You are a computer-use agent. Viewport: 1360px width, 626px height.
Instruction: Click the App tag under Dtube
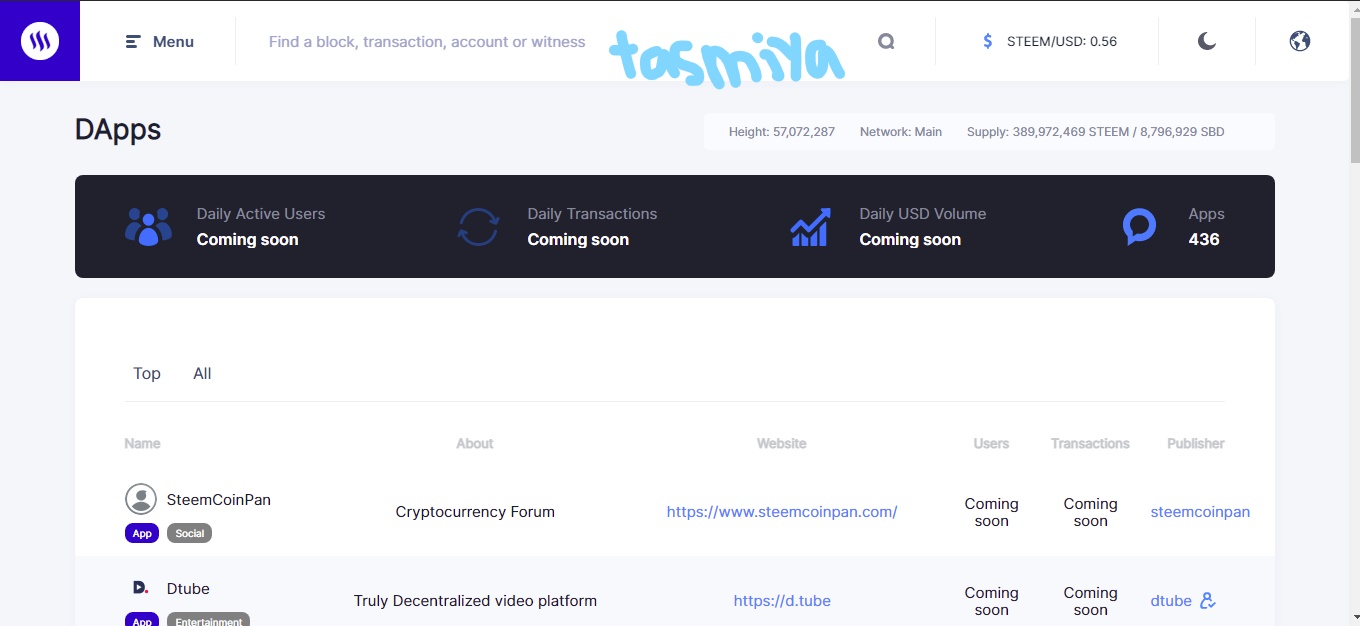coord(142,621)
